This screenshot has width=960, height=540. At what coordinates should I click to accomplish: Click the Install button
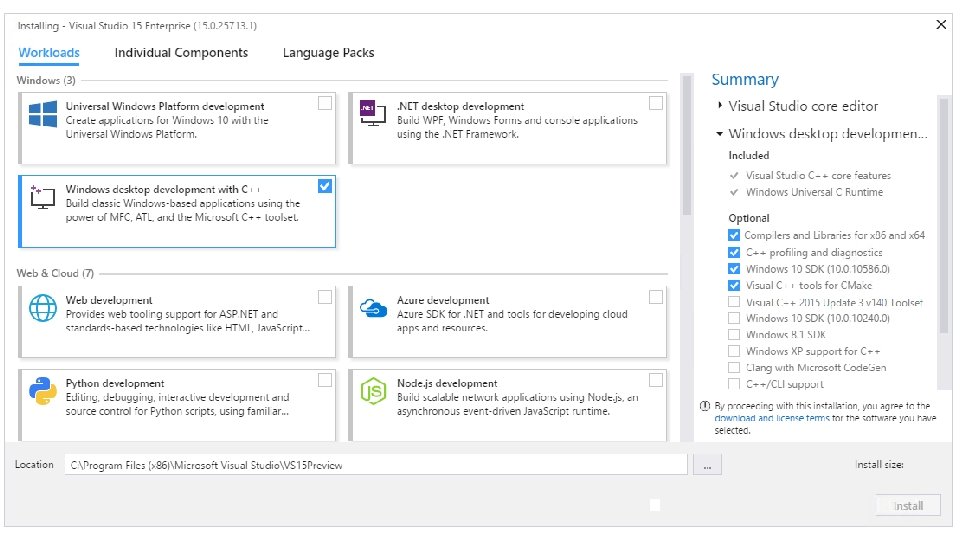pos(909,506)
